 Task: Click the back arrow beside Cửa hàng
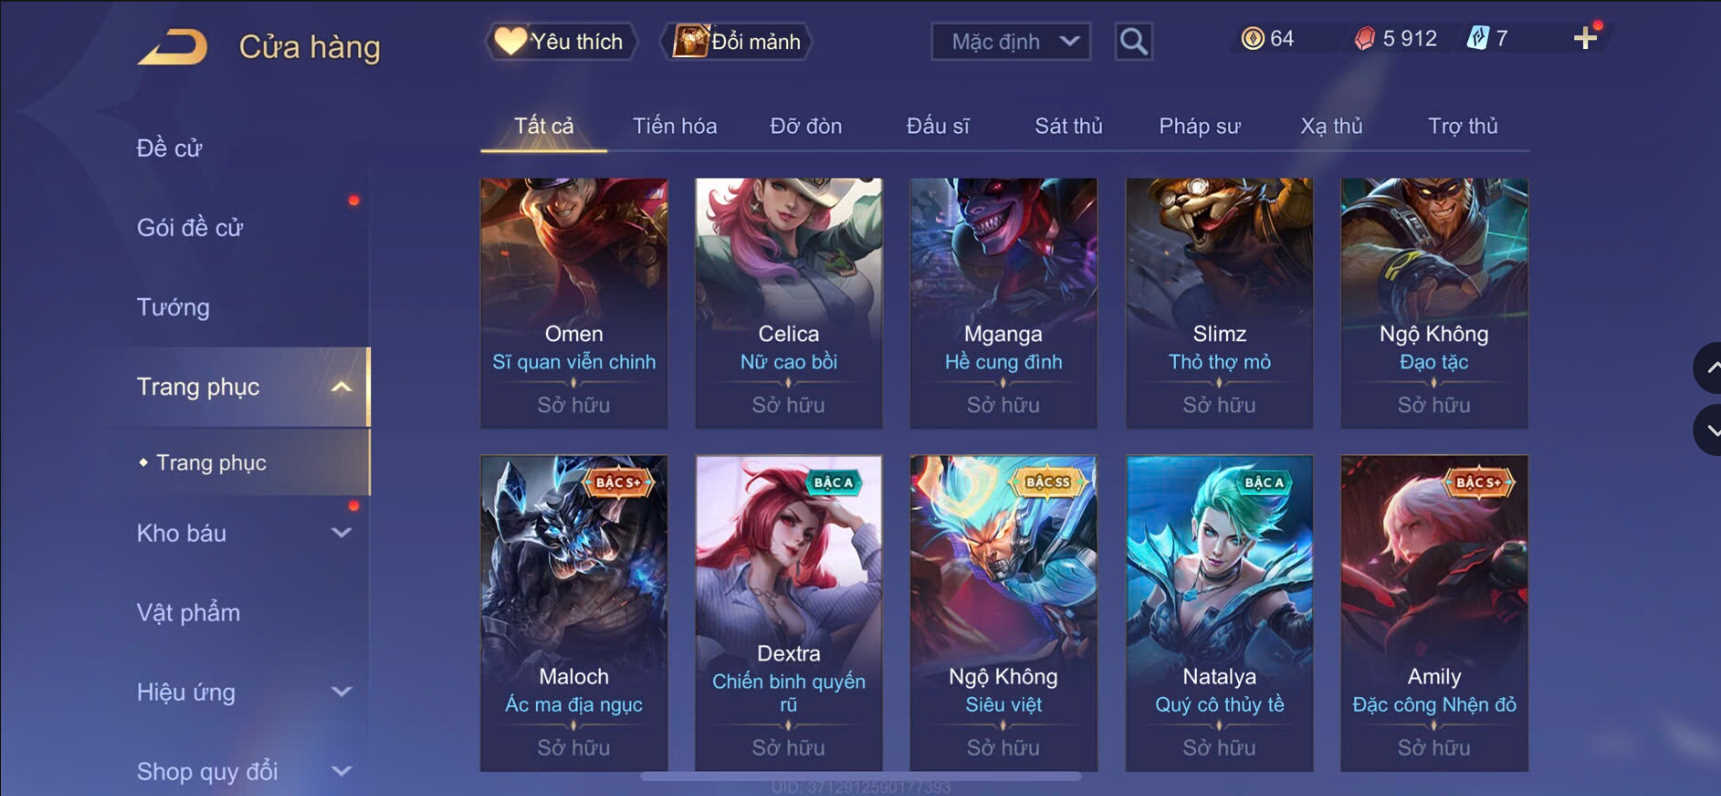172,47
